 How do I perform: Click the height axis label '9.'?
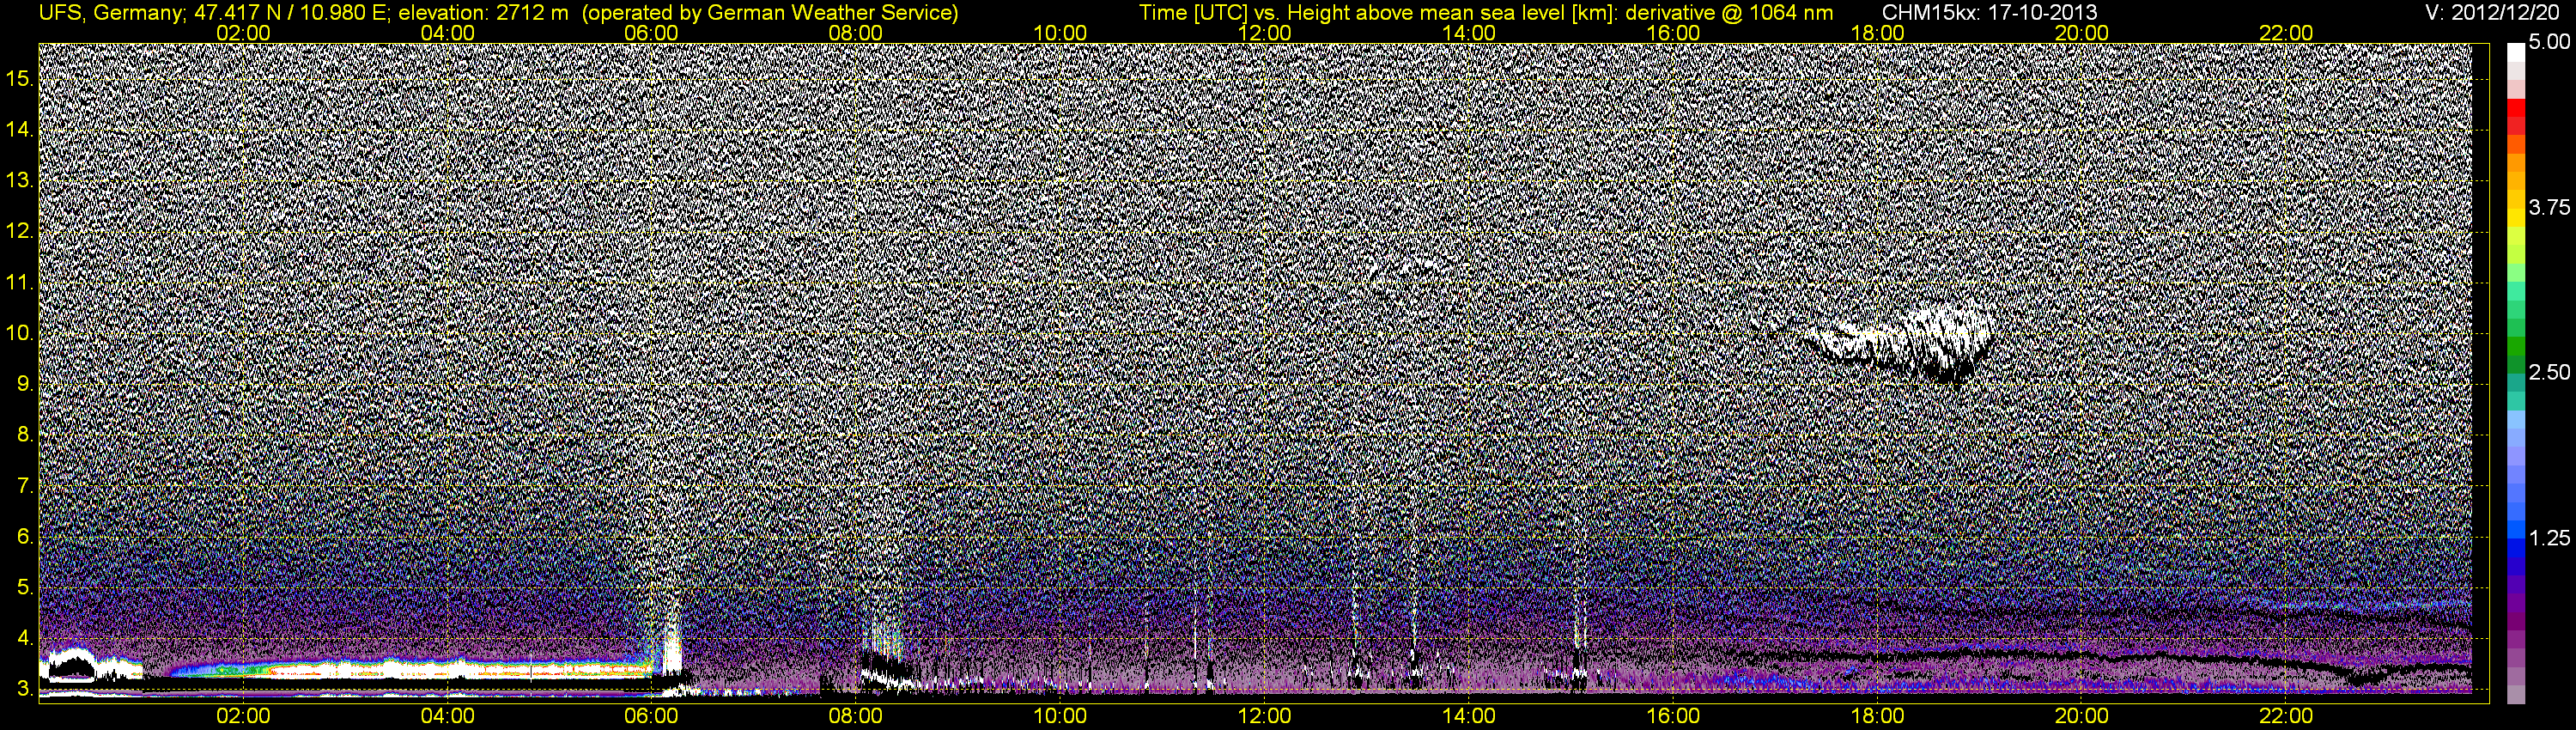click(x=25, y=384)
